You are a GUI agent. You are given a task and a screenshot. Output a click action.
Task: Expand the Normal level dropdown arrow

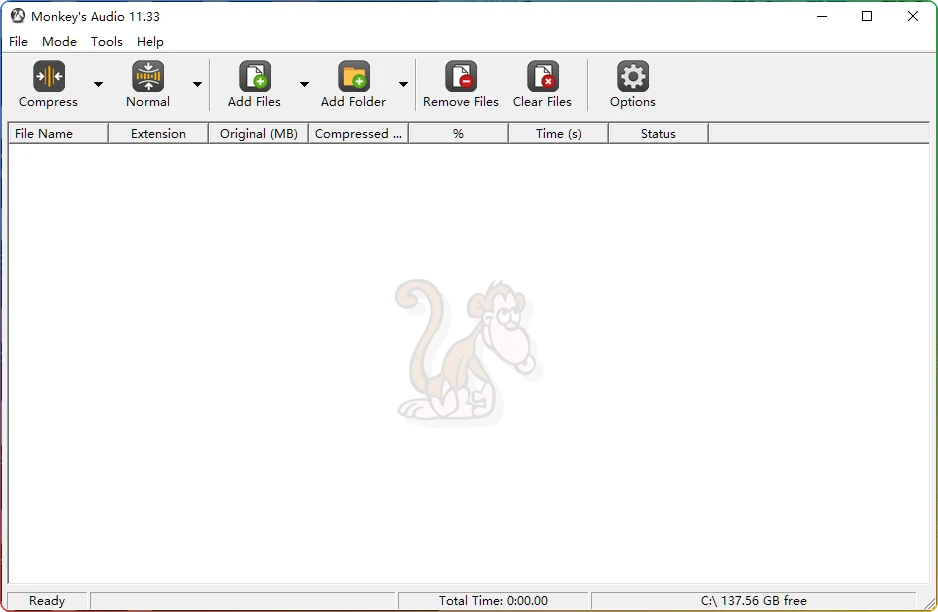point(197,84)
